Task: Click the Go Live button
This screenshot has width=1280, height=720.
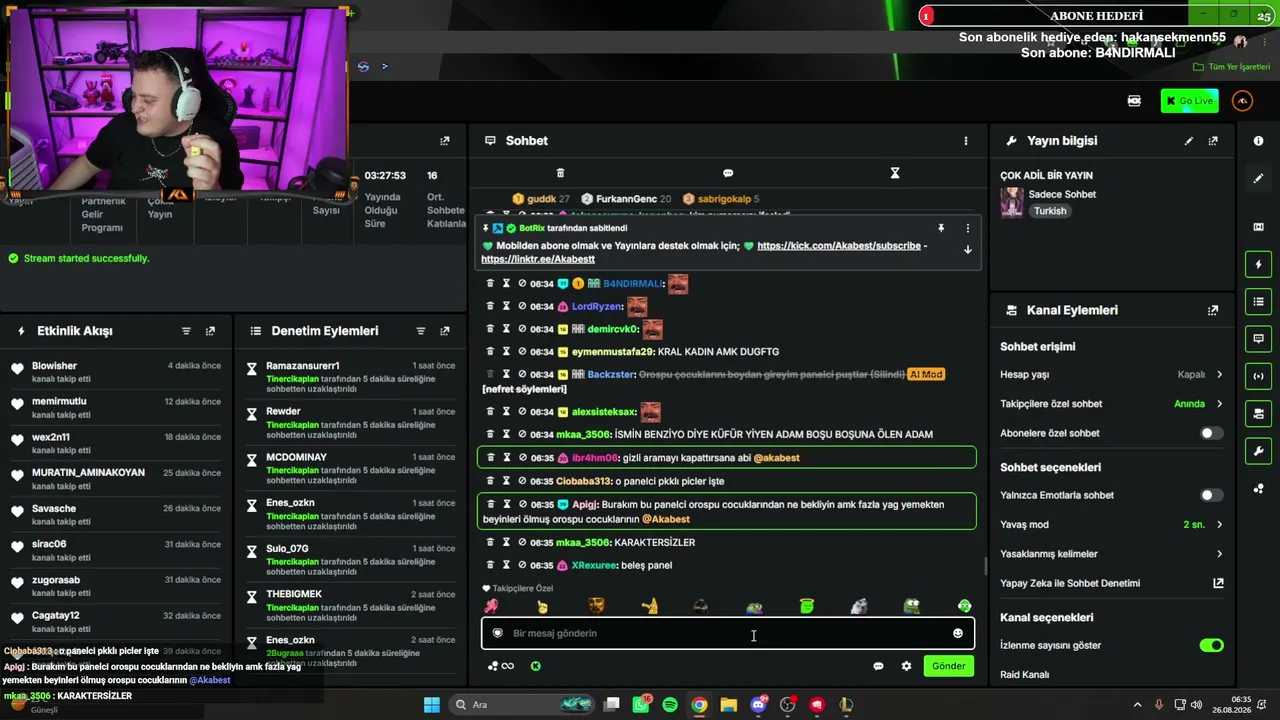Action: tap(1189, 101)
